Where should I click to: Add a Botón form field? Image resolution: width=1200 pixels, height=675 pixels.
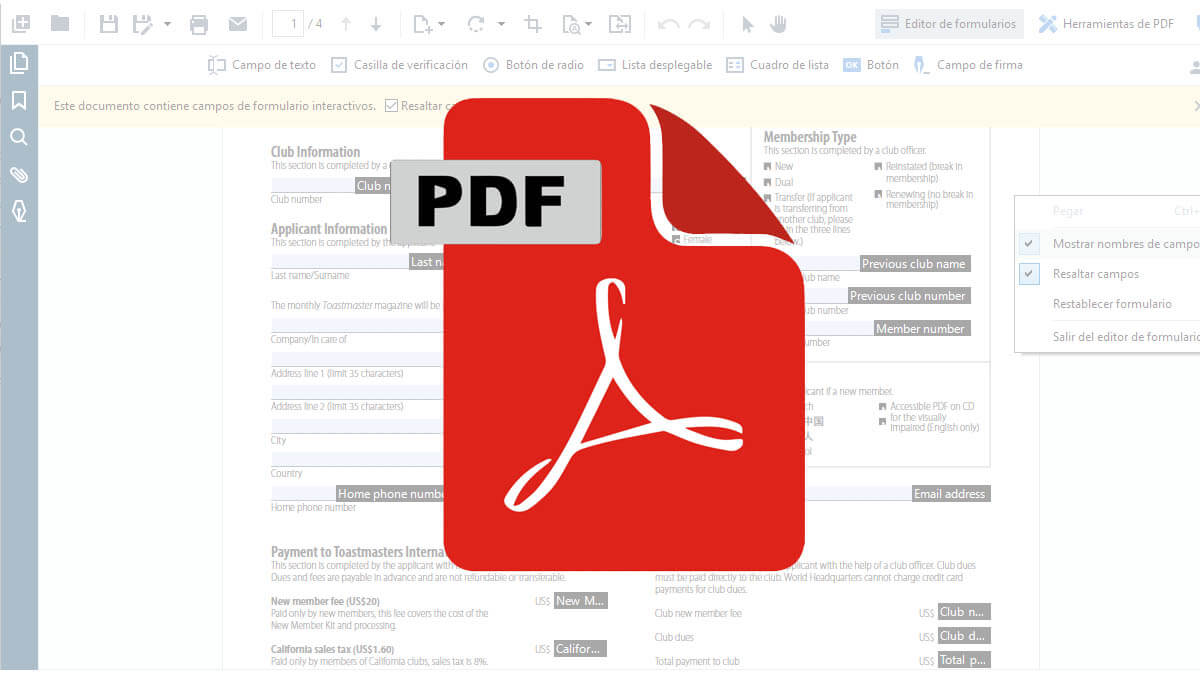click(x=871, y=65)
